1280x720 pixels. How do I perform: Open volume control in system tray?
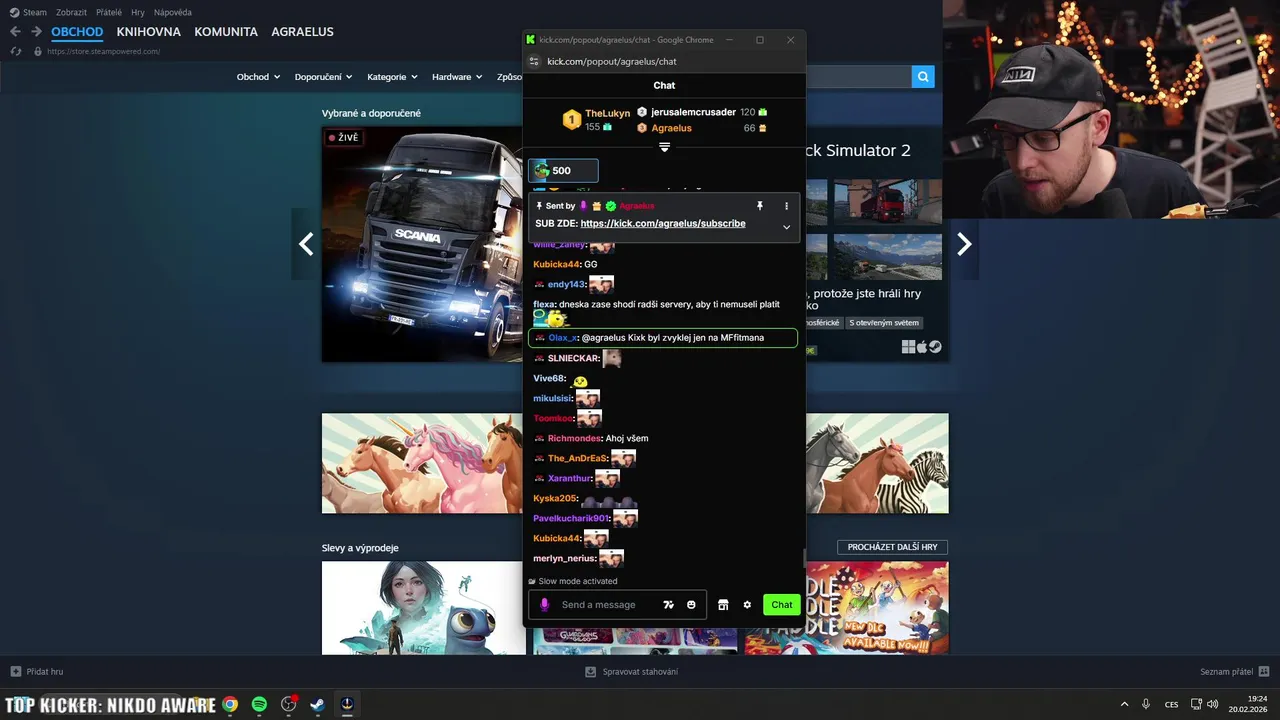(x=1213, y=704)
